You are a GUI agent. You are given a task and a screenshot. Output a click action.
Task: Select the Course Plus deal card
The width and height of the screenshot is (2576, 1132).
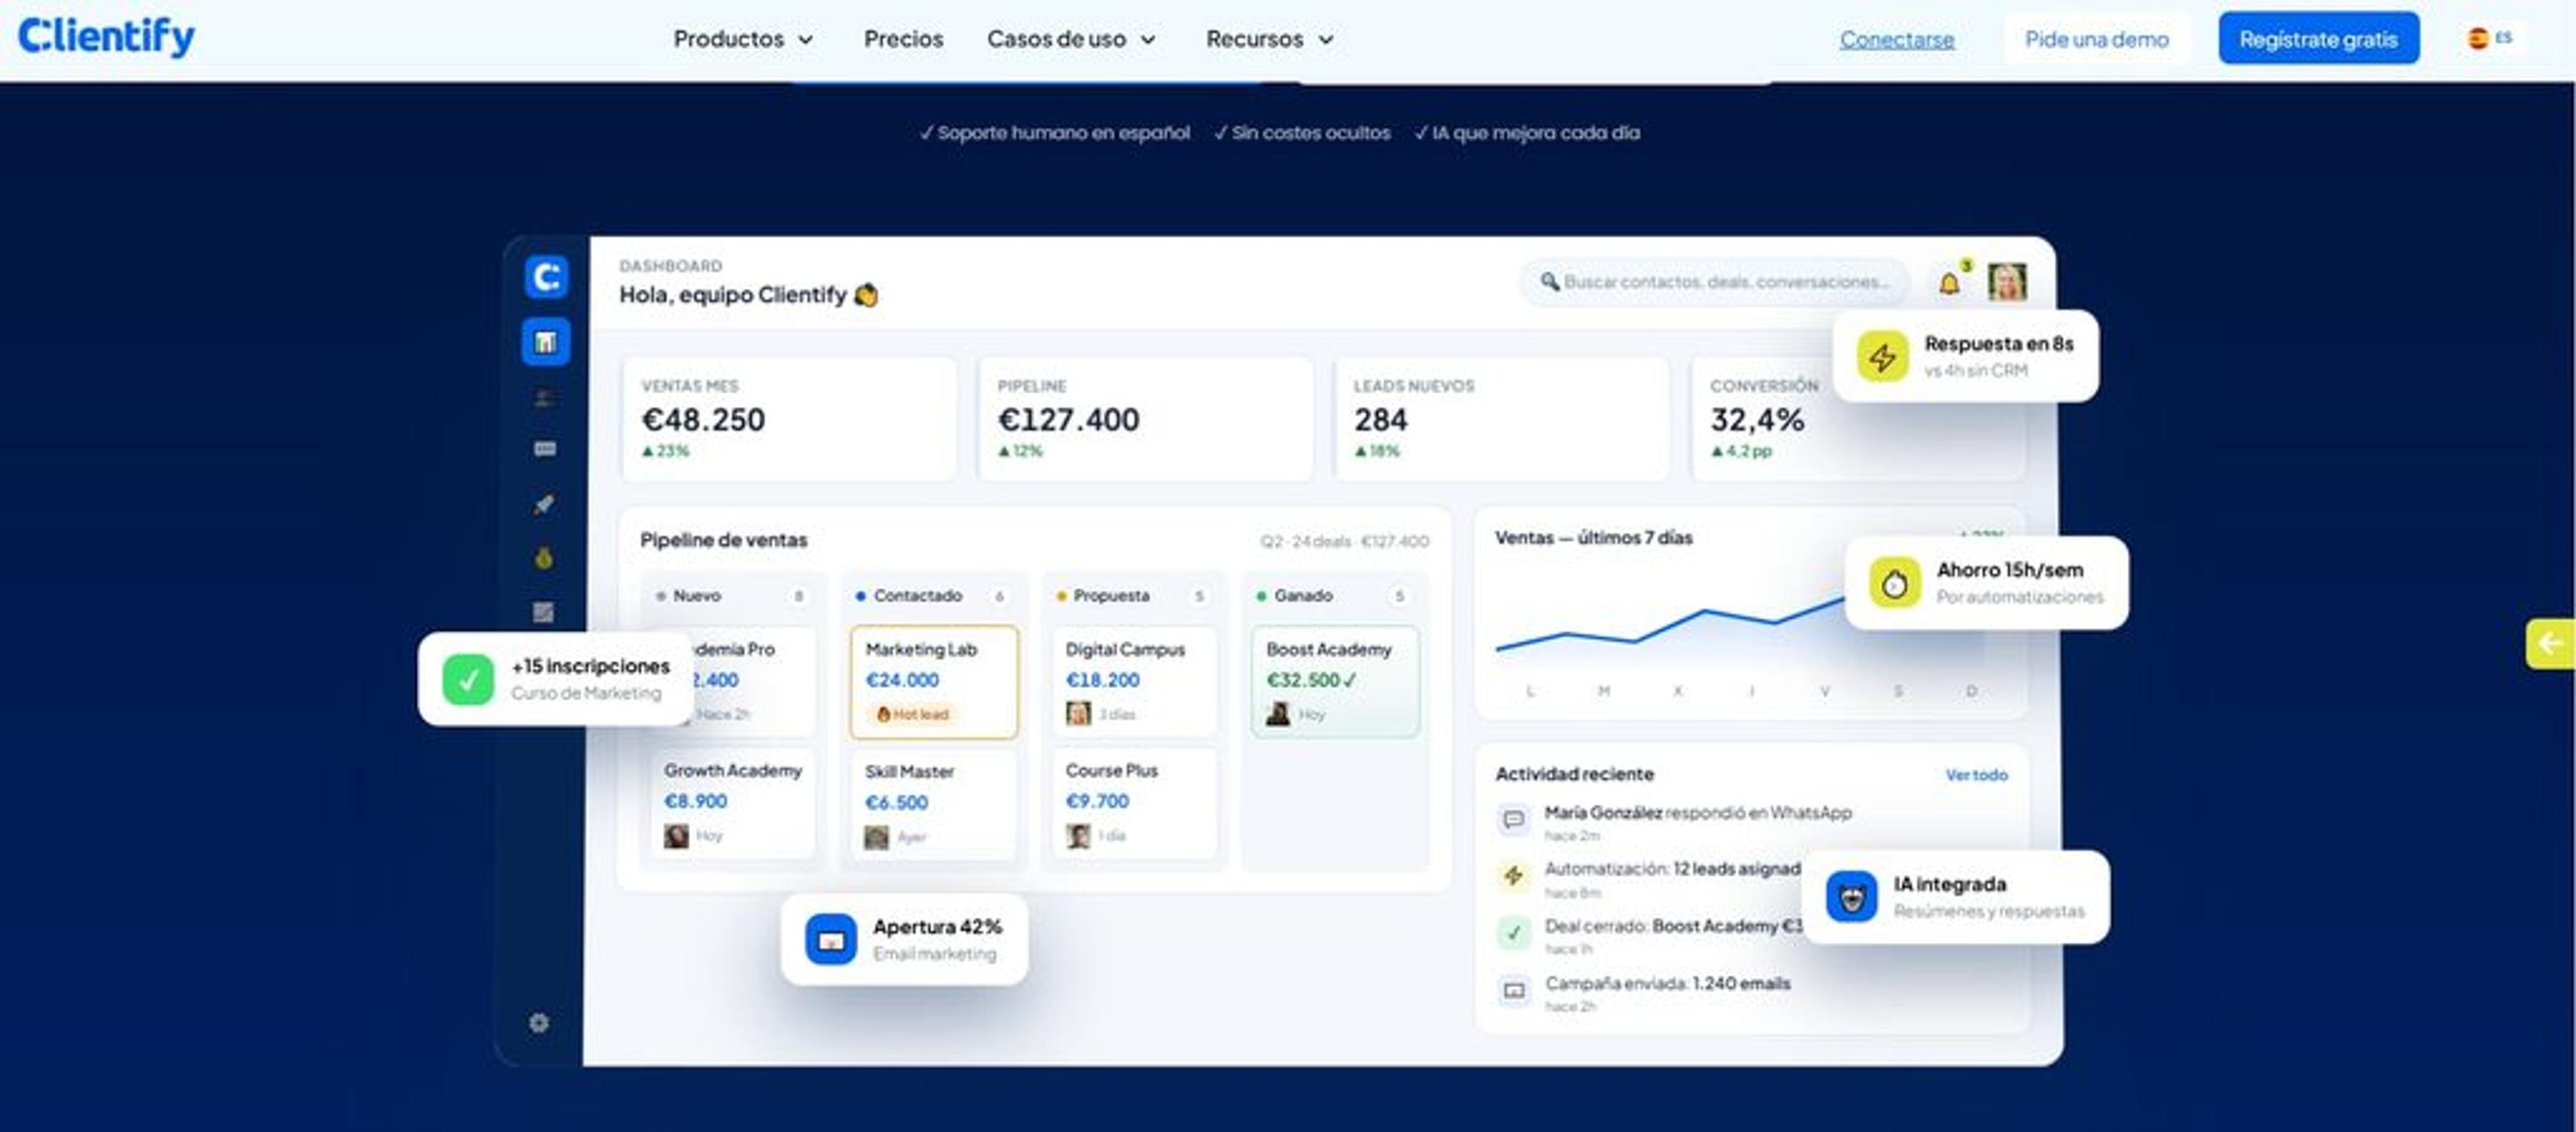click(1134, 803)
